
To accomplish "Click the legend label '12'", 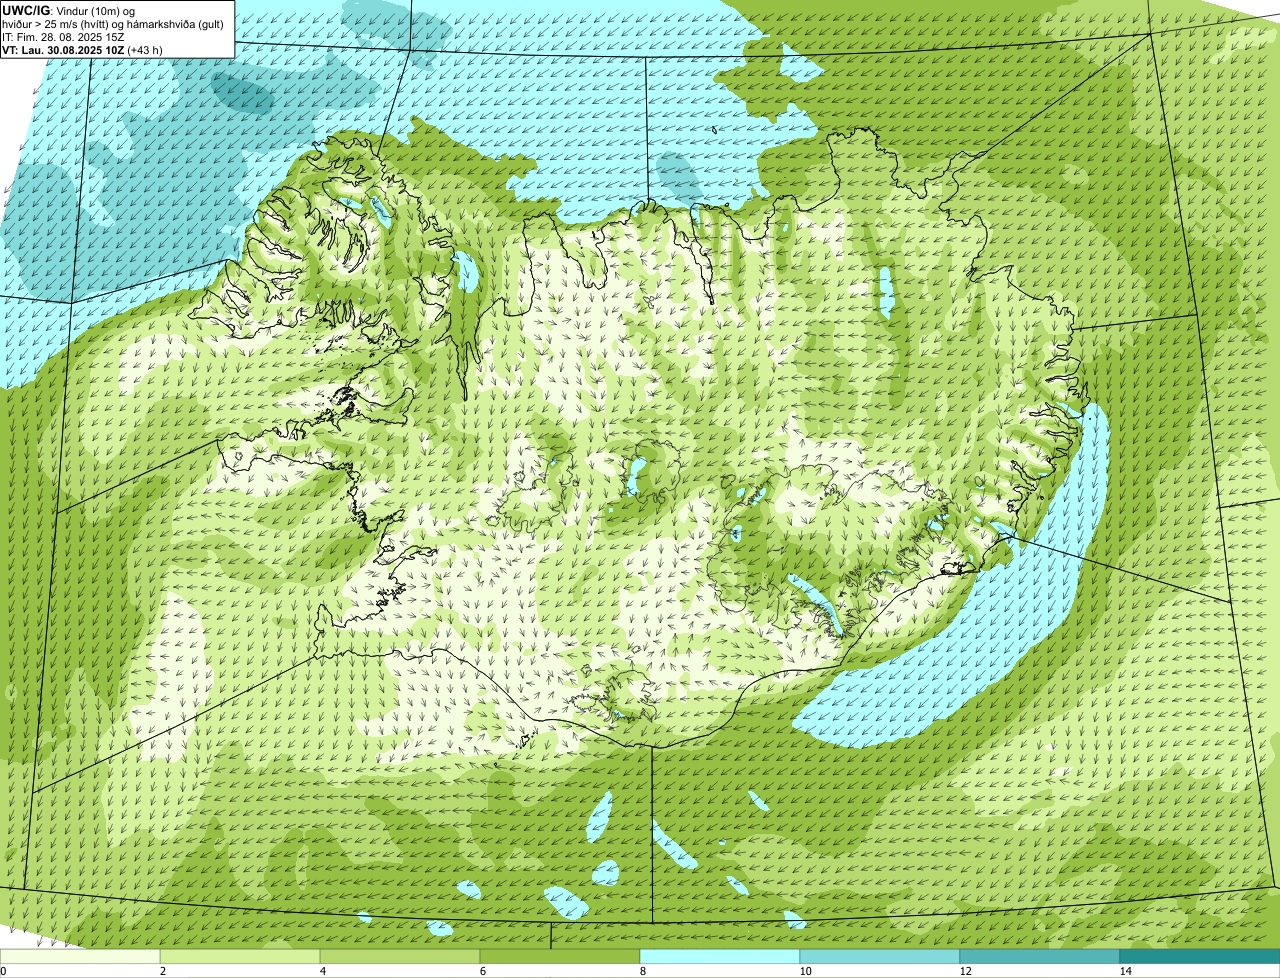I will [x=965, y=971].
